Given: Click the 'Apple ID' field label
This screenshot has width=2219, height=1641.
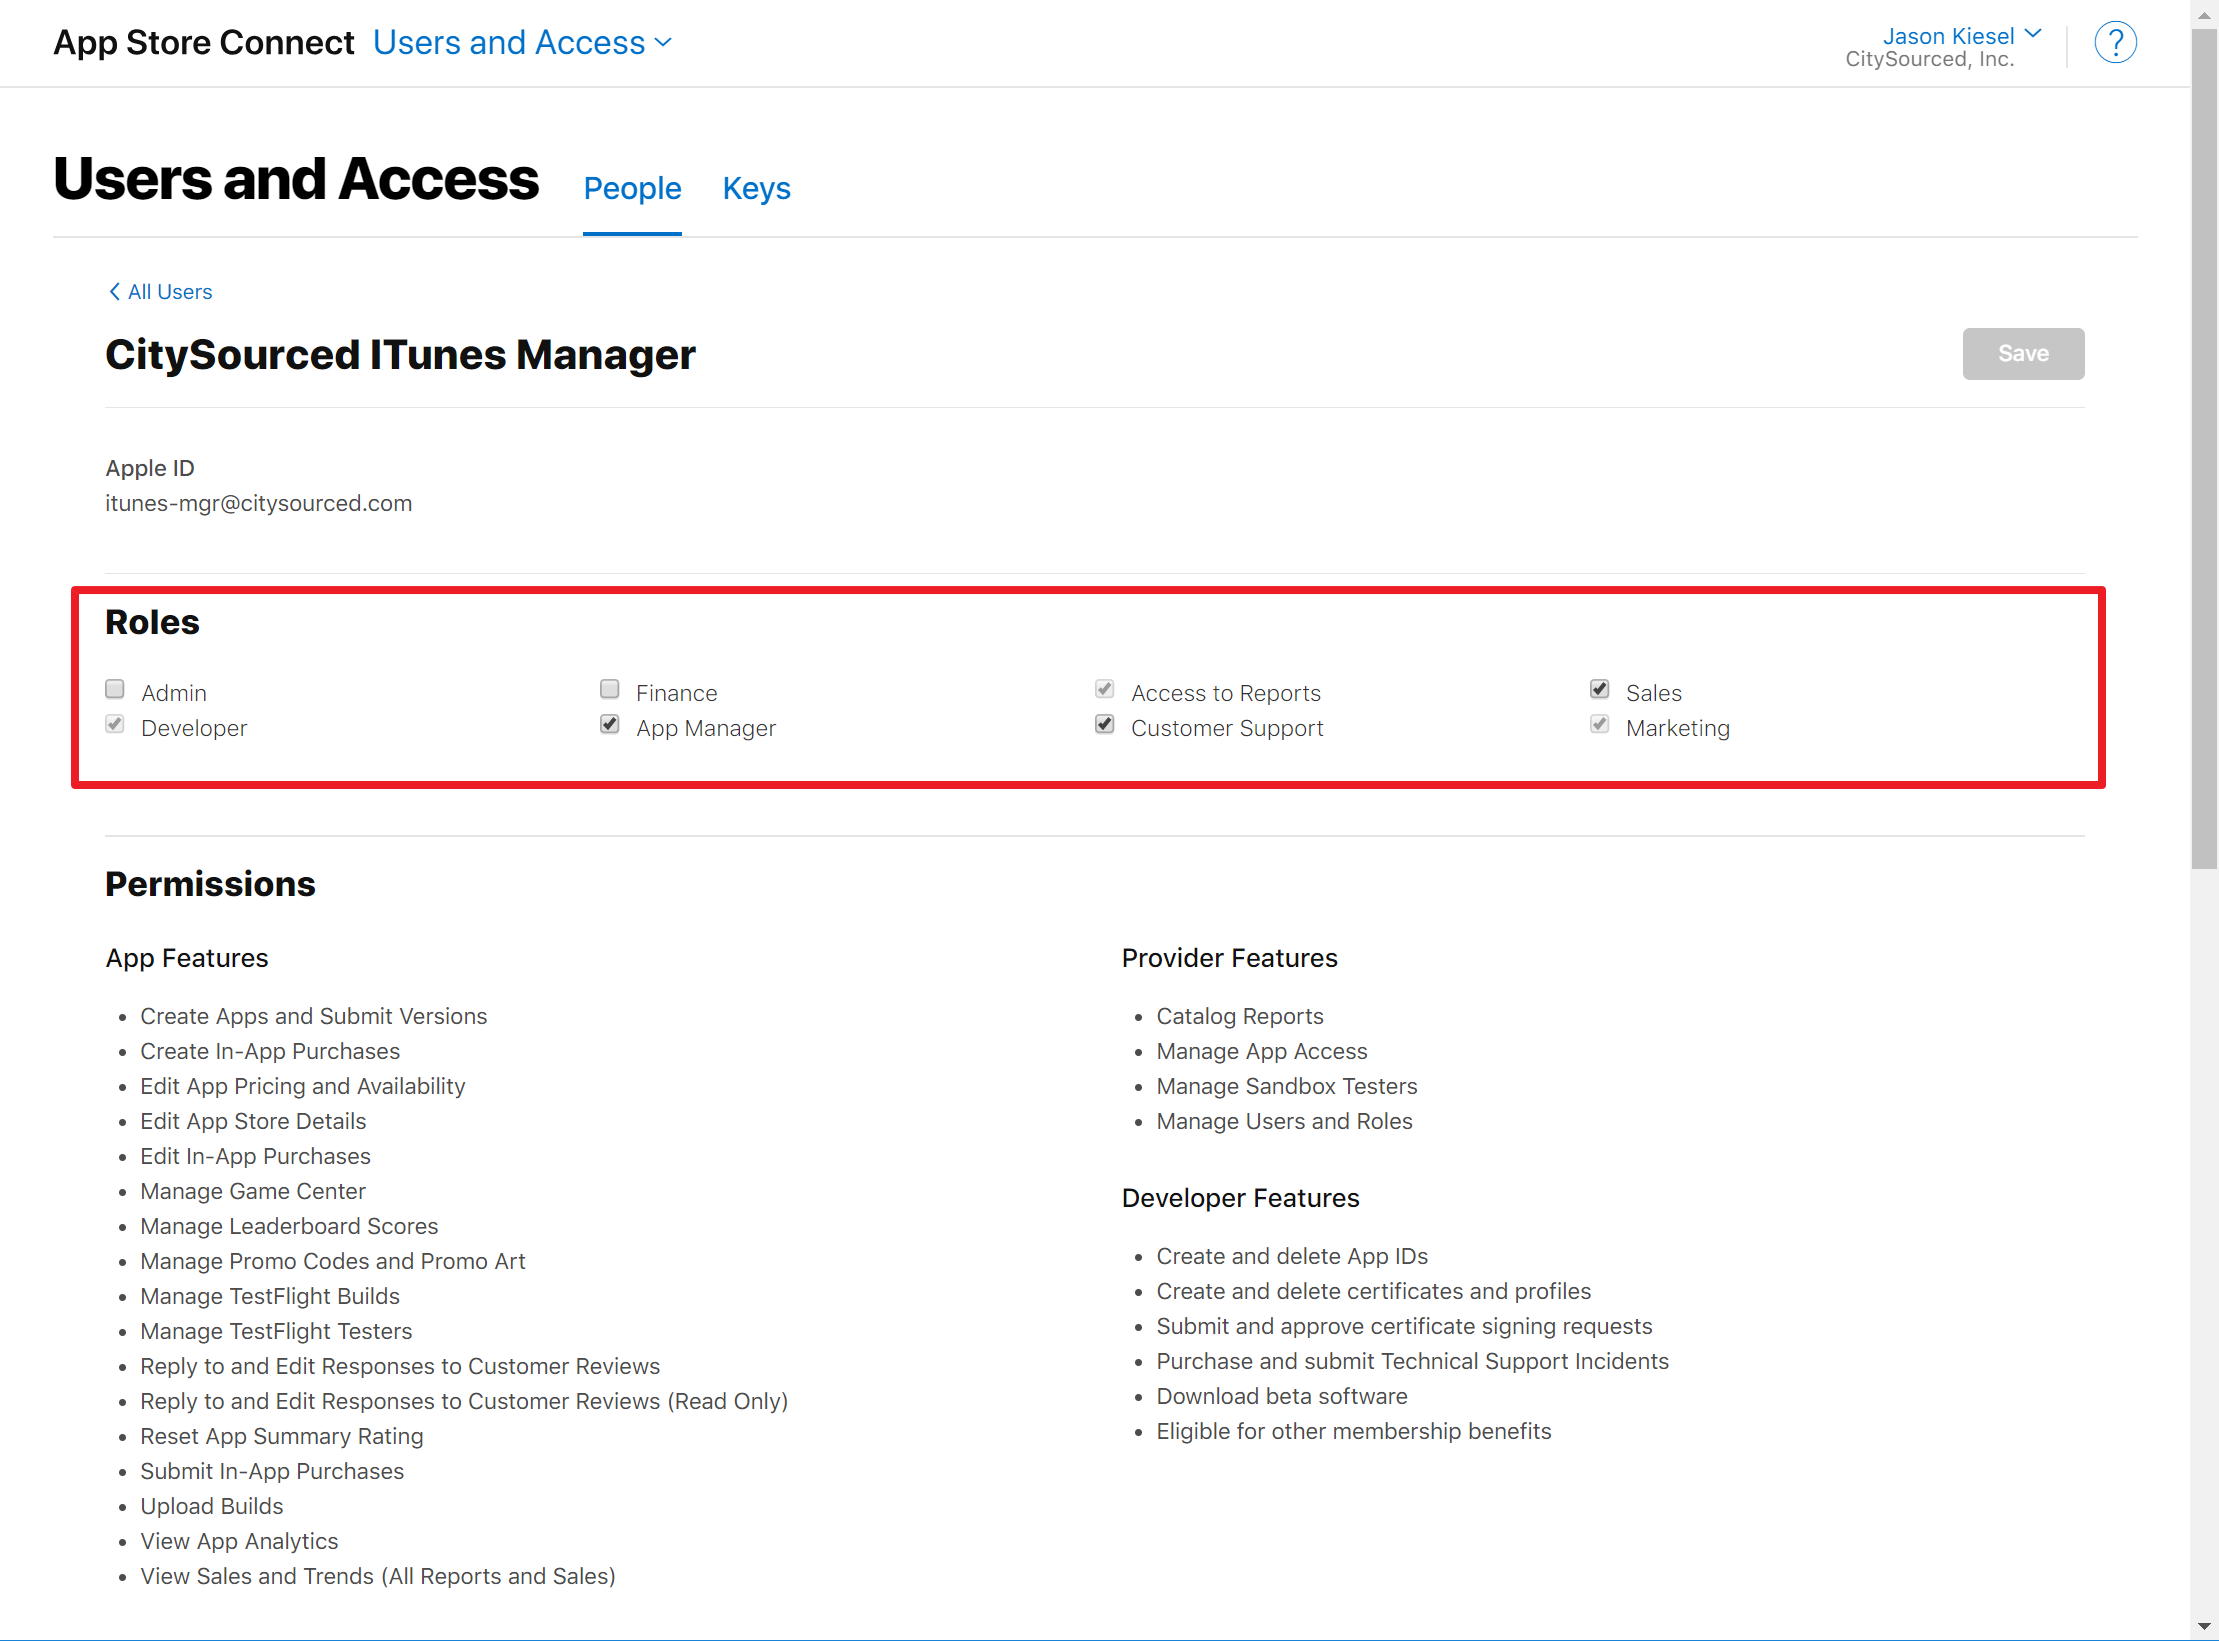Looking at the screenshot, I should (150, 468).
